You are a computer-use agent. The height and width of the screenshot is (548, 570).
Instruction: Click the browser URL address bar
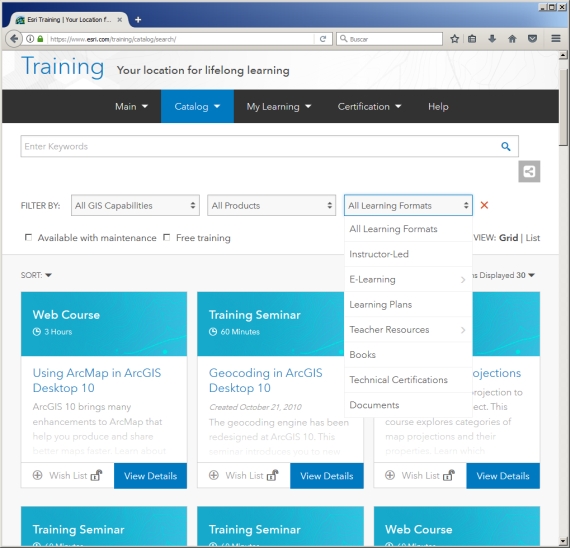click(181, 39)
